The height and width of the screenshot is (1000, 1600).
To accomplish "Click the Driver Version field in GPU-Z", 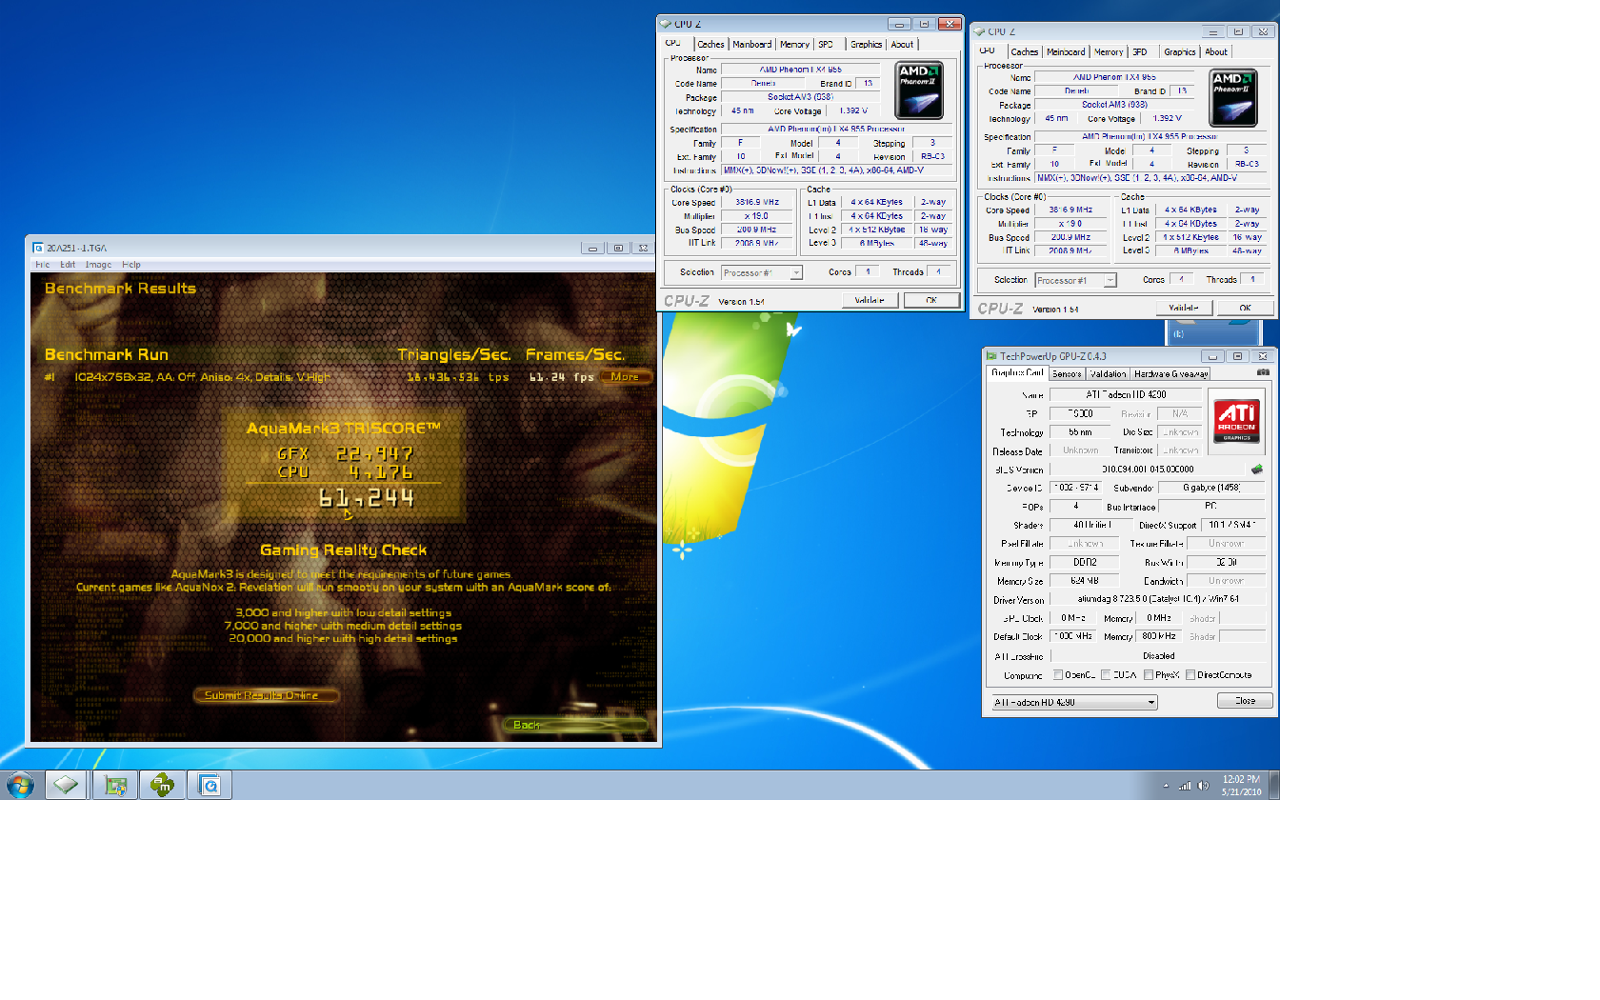I will coord(1158,599).
